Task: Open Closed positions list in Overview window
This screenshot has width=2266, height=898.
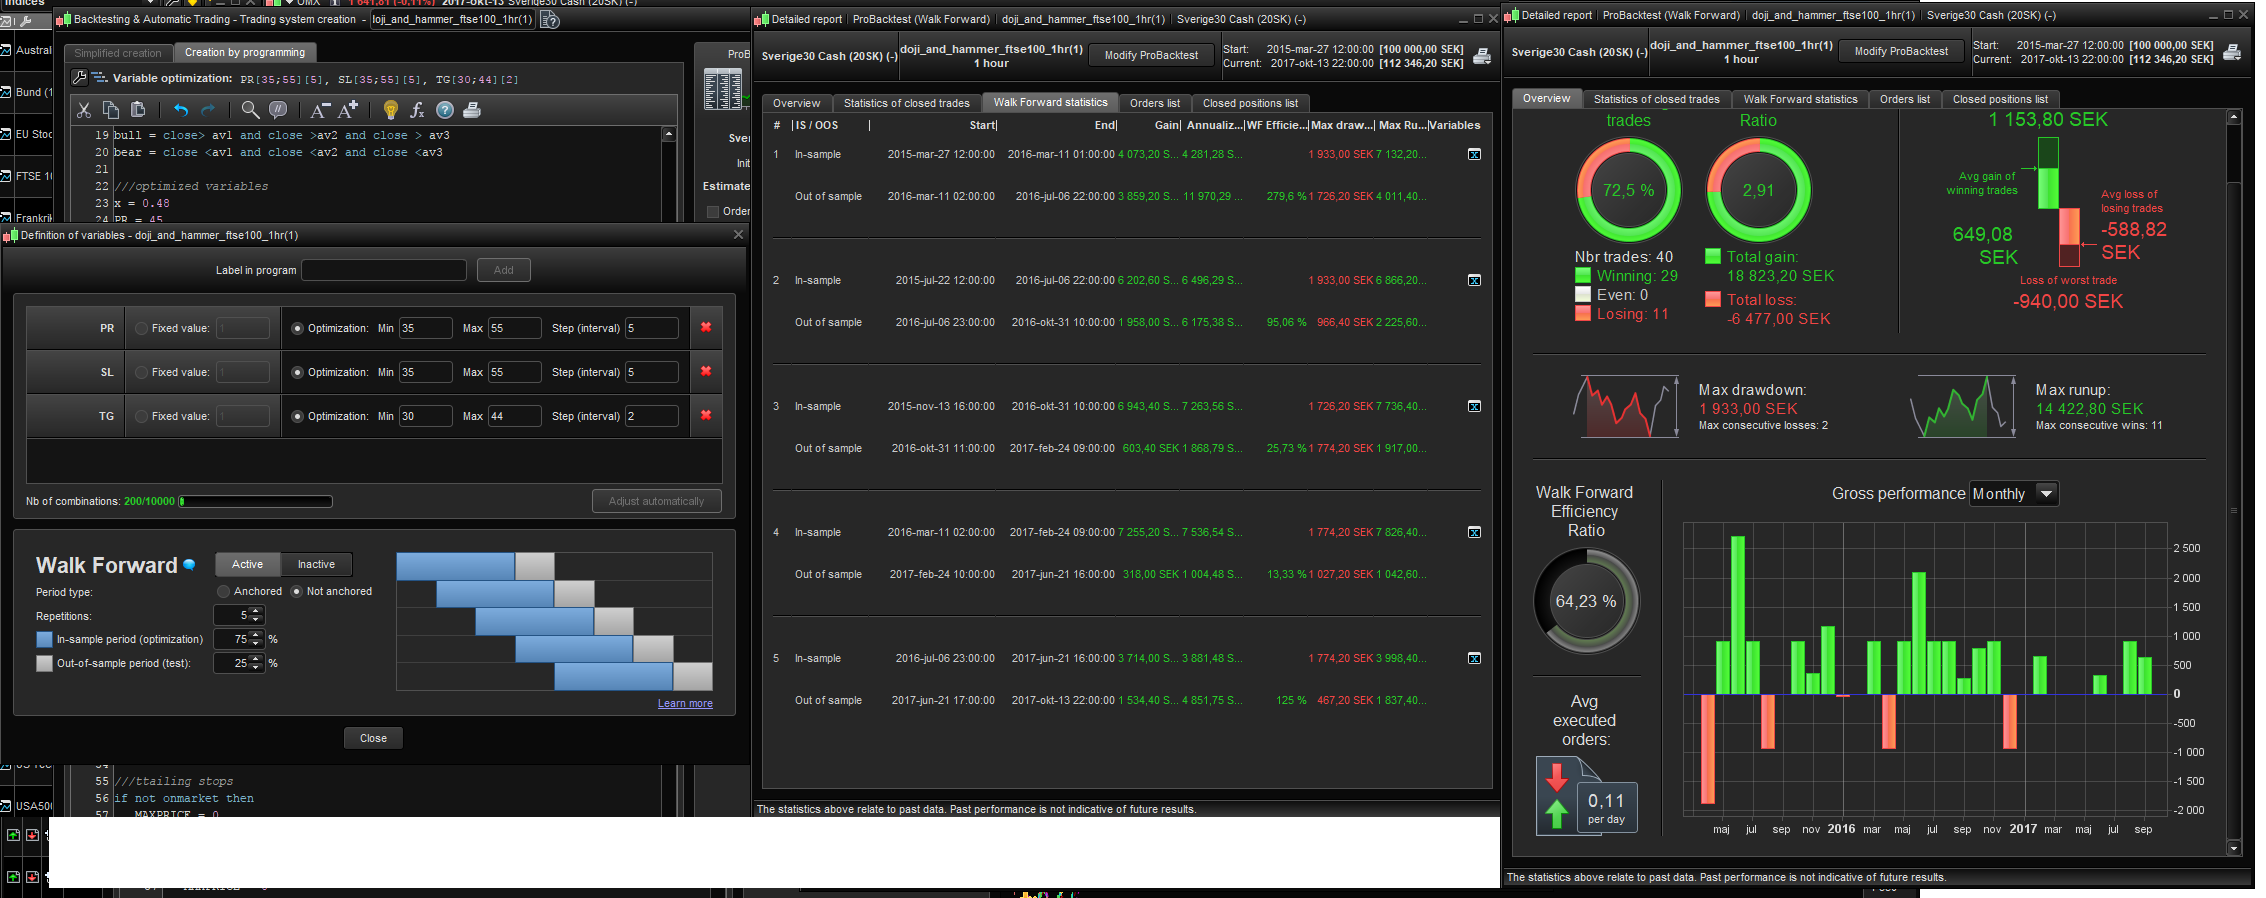Action: point(2000,99)
